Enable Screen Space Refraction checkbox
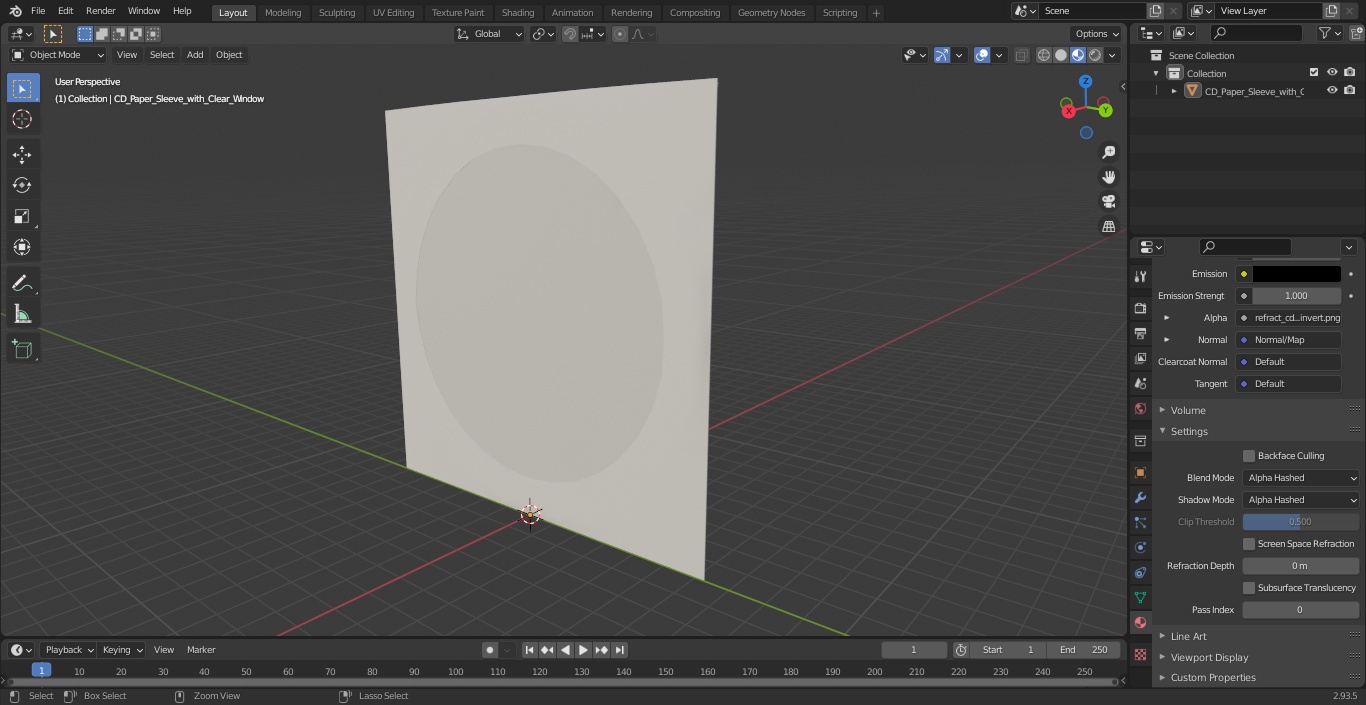The width and height of the screenshot is (1366, 705). click(1249, 544)
